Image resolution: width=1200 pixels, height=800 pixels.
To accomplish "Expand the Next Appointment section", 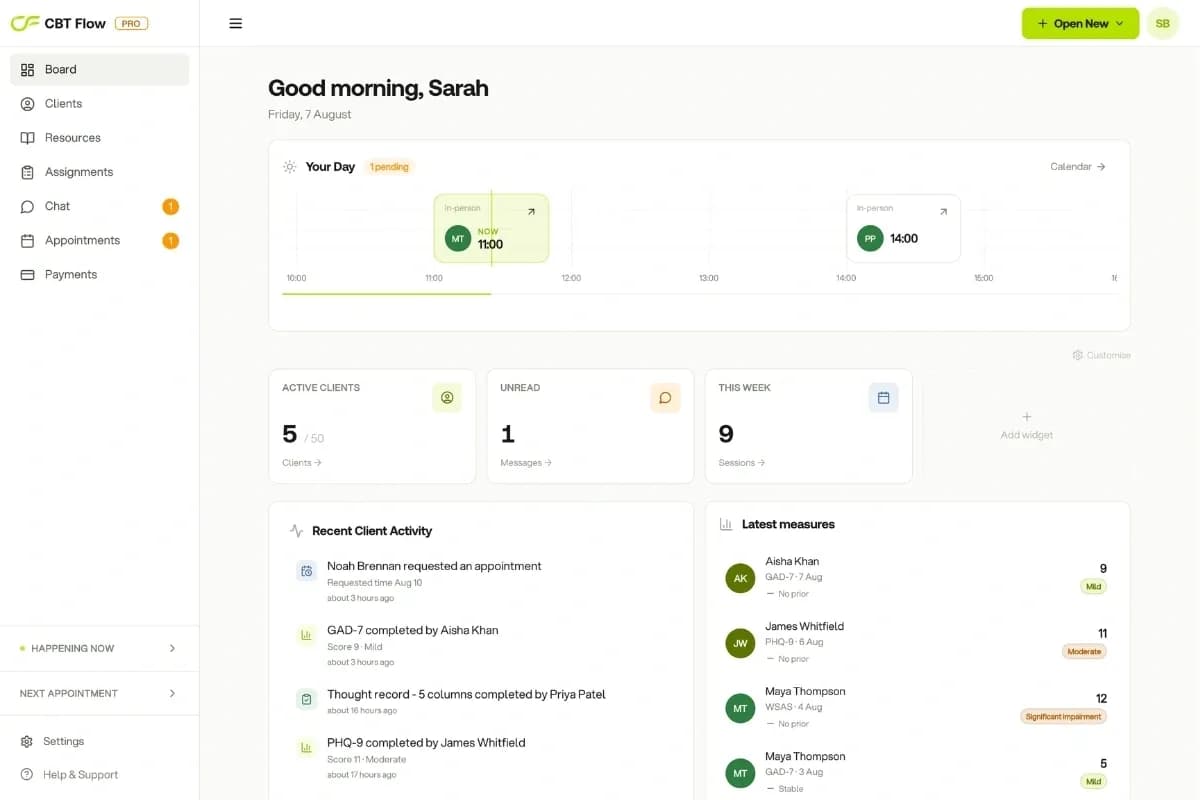I will [x=100, y=693].
